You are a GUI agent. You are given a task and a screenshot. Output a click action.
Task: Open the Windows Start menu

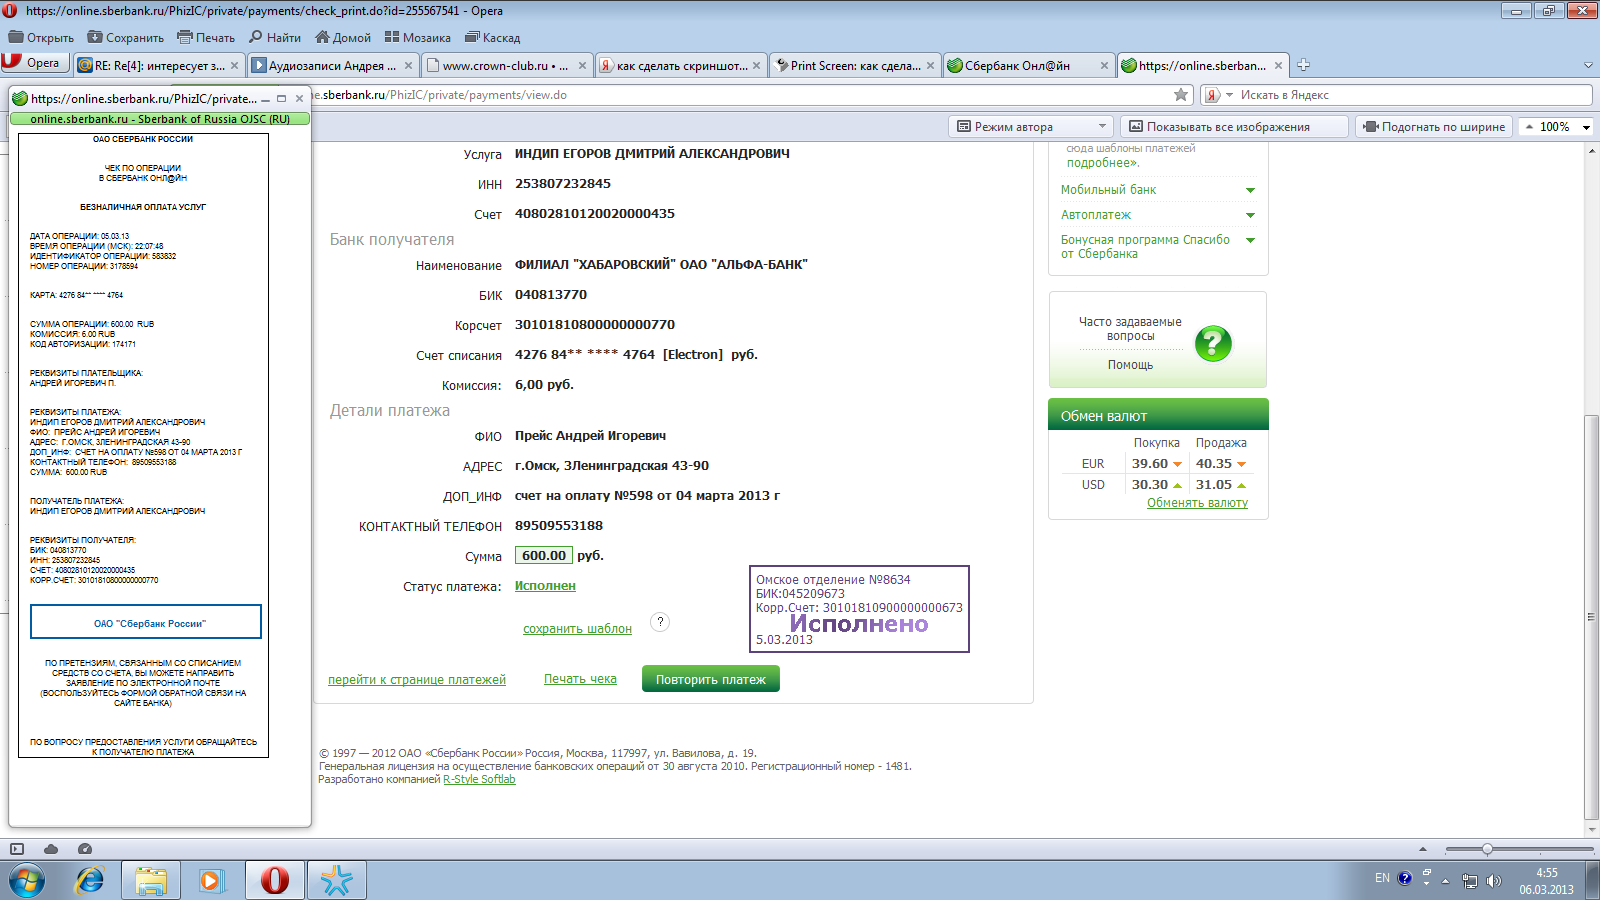[x=27, y=880]
